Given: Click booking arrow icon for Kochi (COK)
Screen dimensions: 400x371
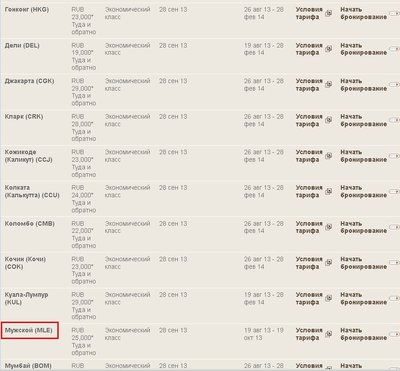Looking at the screenshot, I should [394, 263].
